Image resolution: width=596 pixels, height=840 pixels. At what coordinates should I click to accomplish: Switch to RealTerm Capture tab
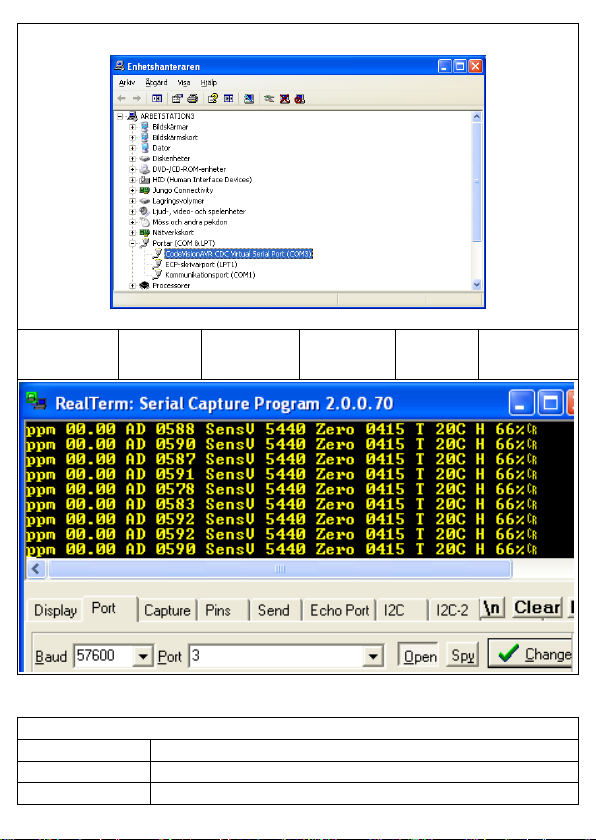click(167, 610)
